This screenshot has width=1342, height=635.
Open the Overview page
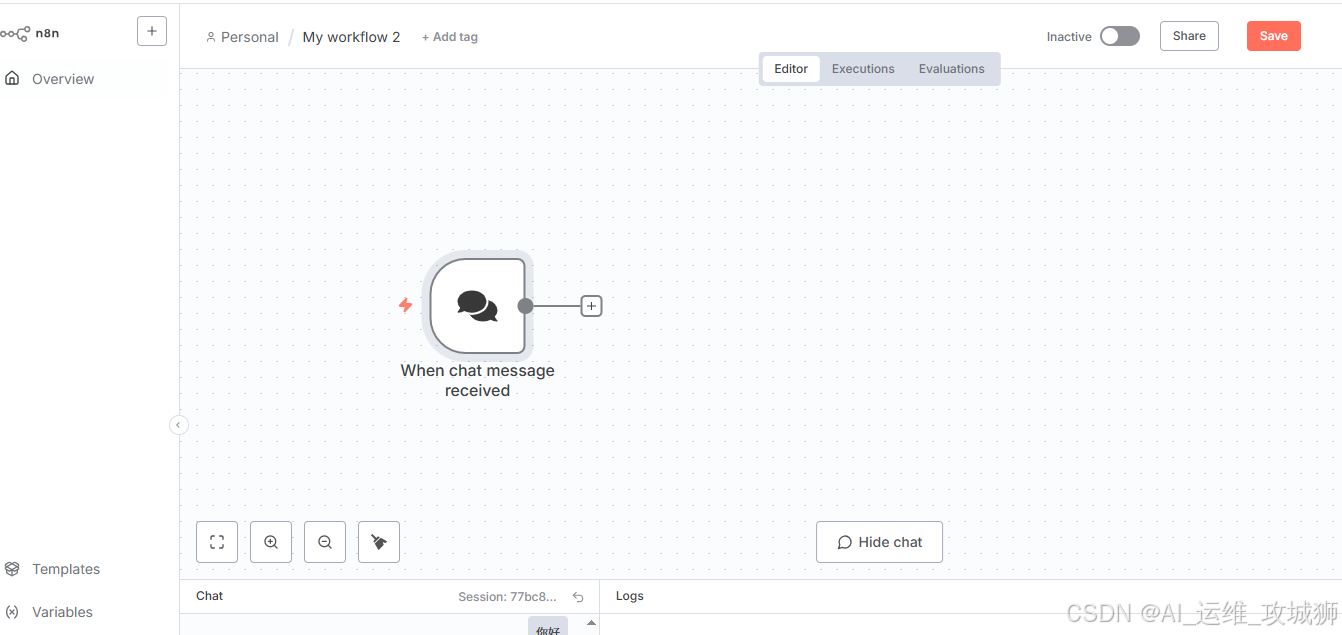[62, 79]
